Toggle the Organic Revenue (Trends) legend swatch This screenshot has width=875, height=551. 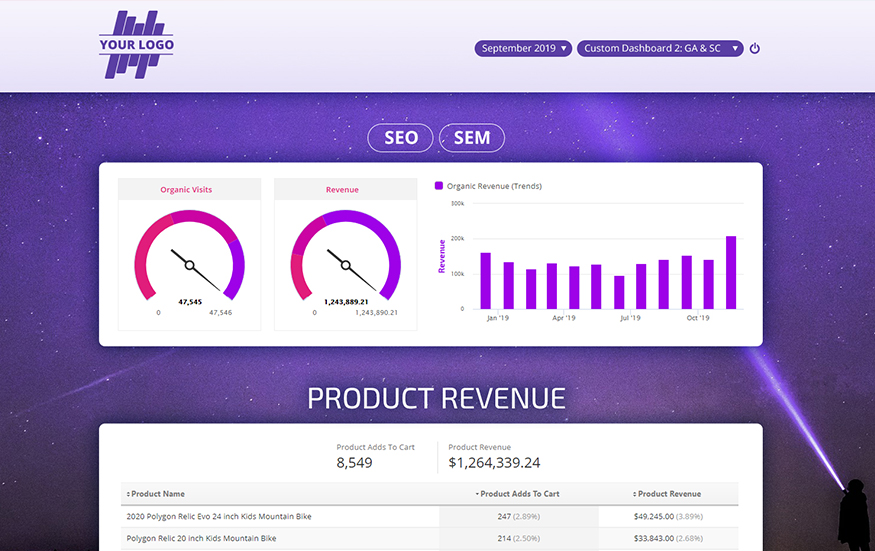(x=439, y=186)
